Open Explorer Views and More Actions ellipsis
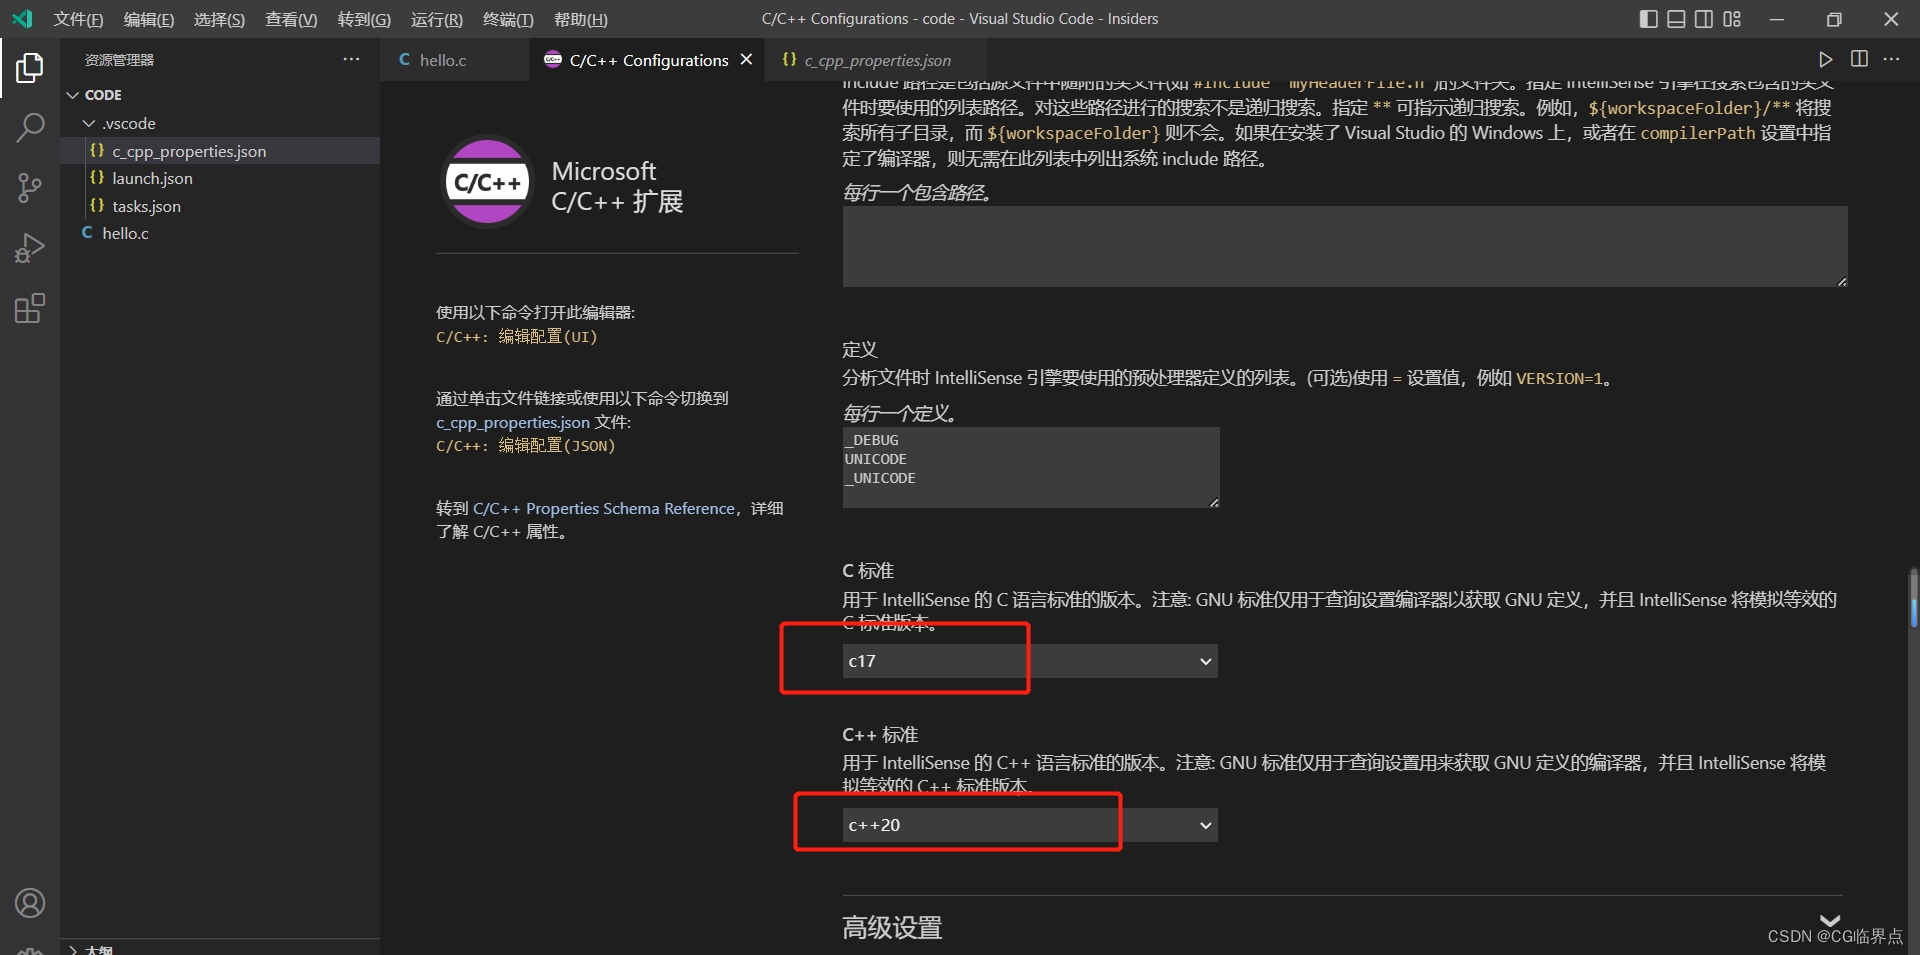The height and width of the screenshot is (955, 1920). pos(351,59)
